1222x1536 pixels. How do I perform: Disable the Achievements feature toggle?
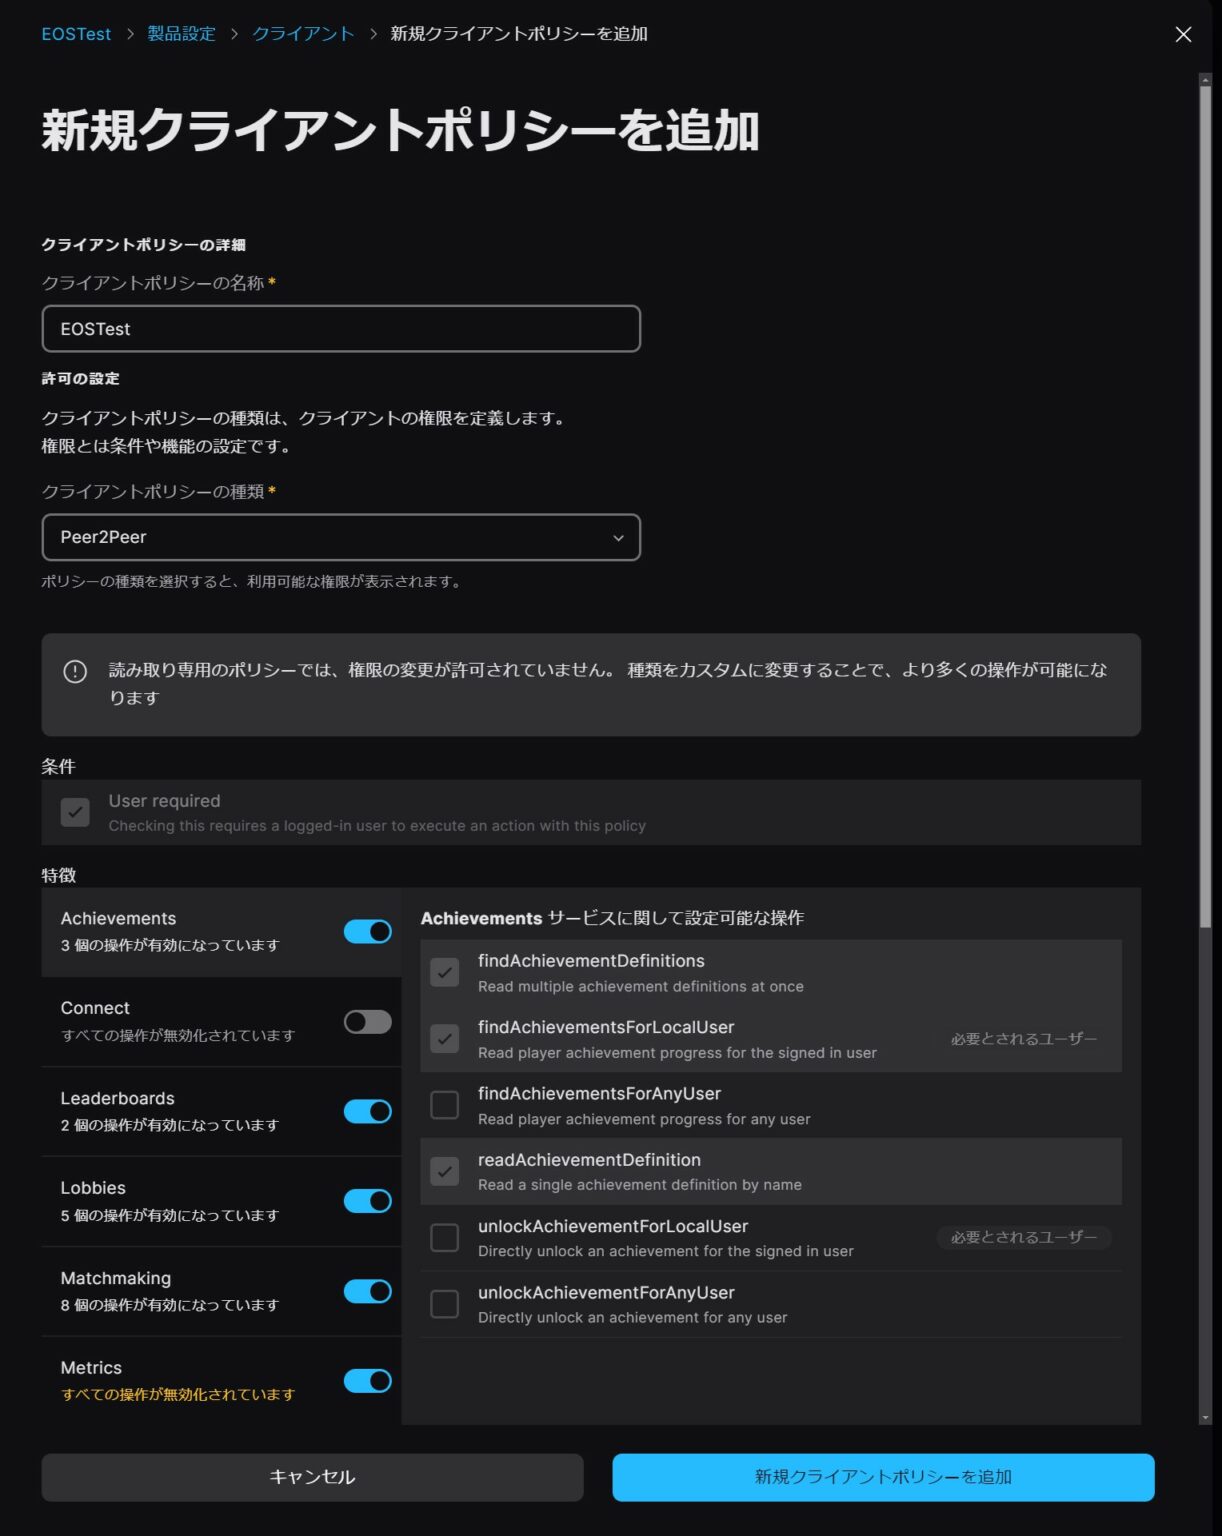click(x=367, y=931)
